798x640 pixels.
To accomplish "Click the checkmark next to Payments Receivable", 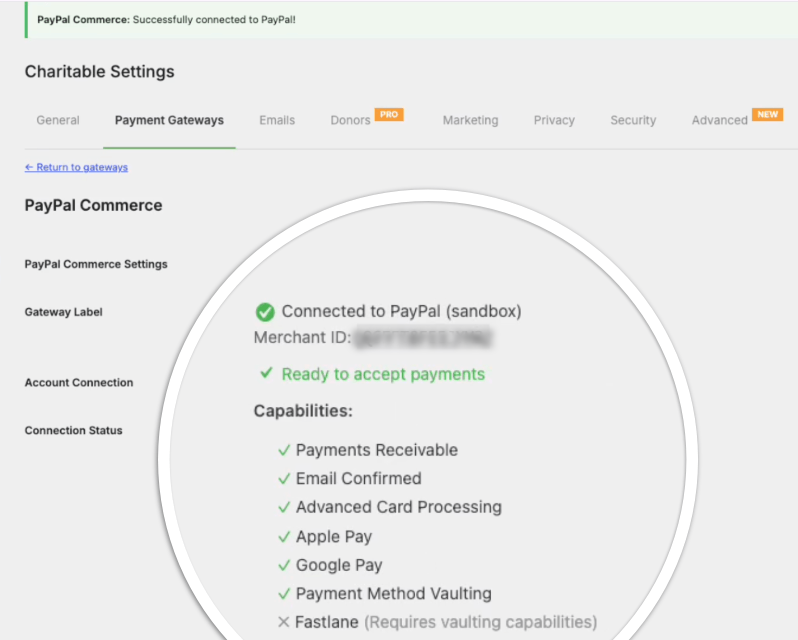I will [x=284, y=450].
